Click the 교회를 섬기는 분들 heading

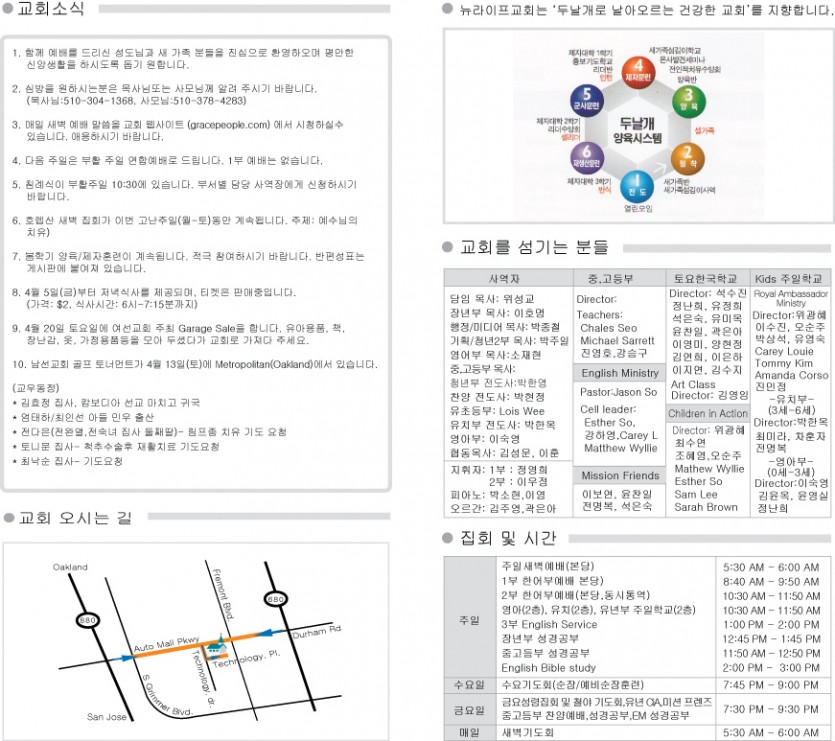pos(534,247)
